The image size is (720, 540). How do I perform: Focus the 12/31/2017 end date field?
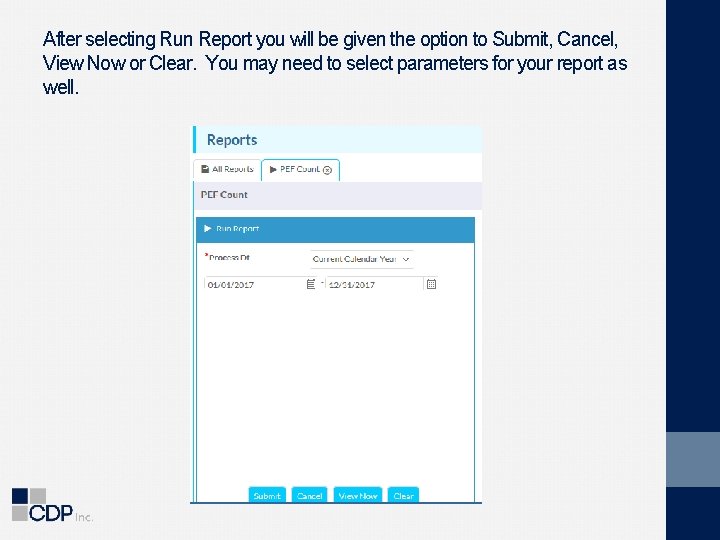[375, 284]
